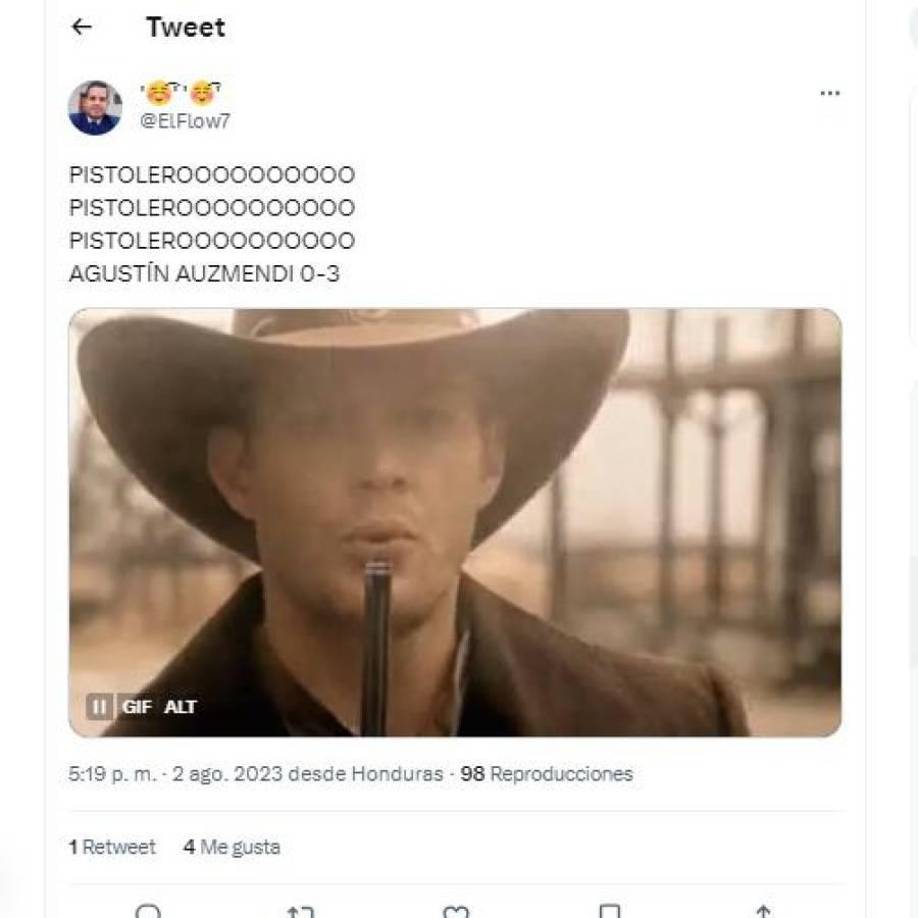Viewport: 918px width, 918px height.
Task: Share the tweet with the share icon
Action: [x=763, y=912]
